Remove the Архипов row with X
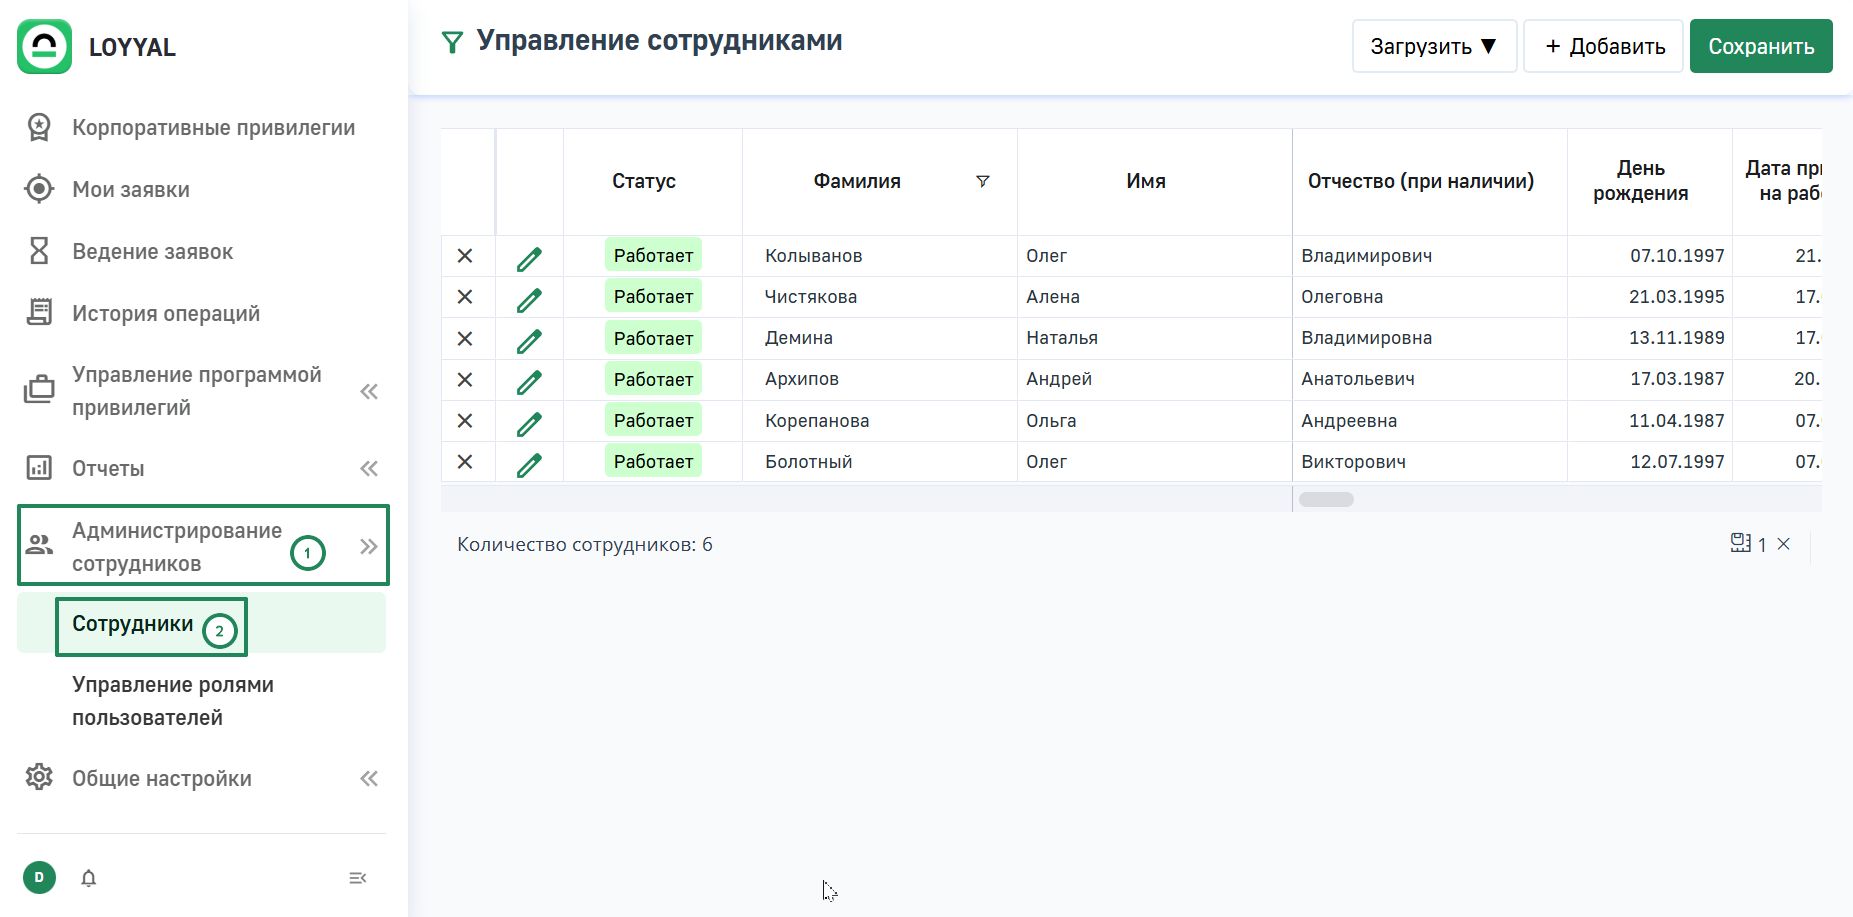1853x917 pixels. point(465,380)
